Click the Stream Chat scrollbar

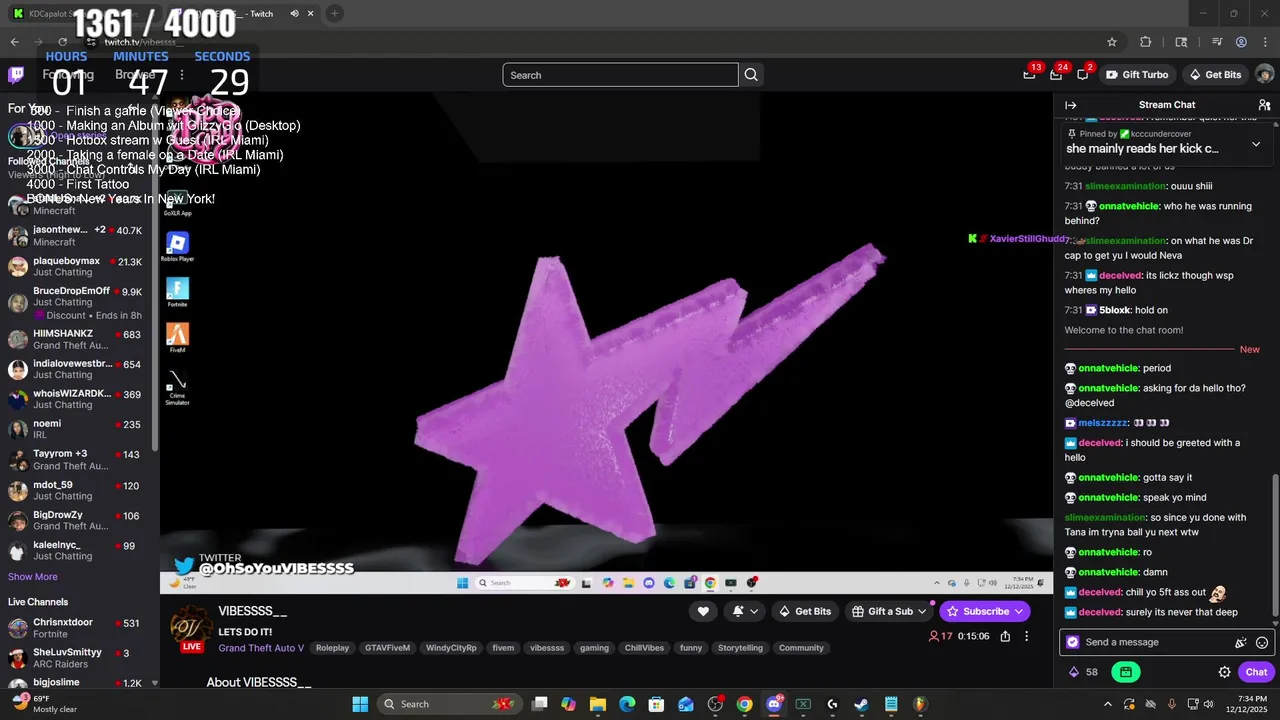tap(1275, 545)
